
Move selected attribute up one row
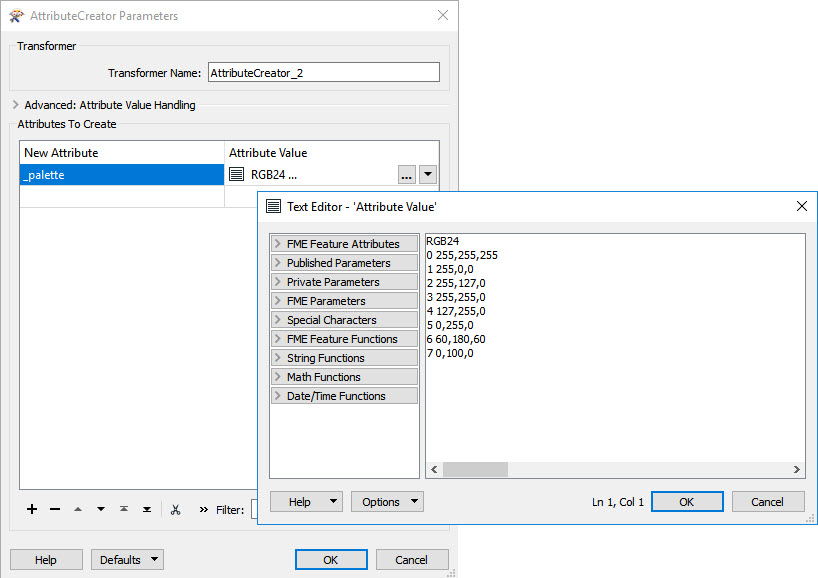(x=78, y=509)
